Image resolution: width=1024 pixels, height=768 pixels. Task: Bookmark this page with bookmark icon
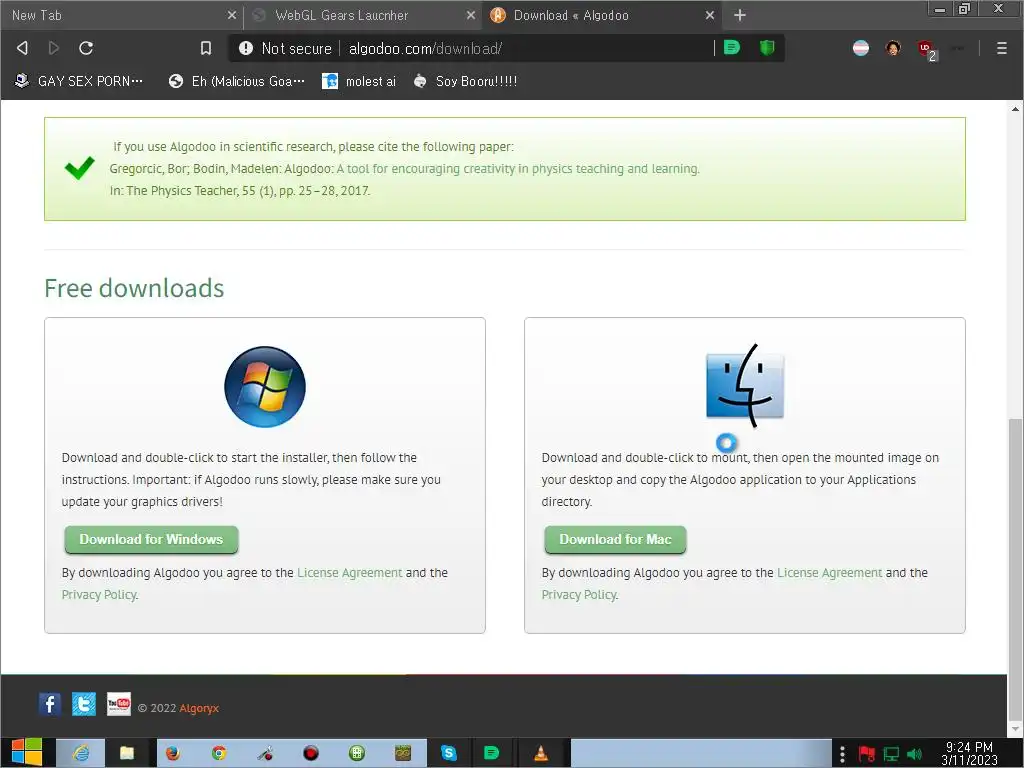point(206,48)
